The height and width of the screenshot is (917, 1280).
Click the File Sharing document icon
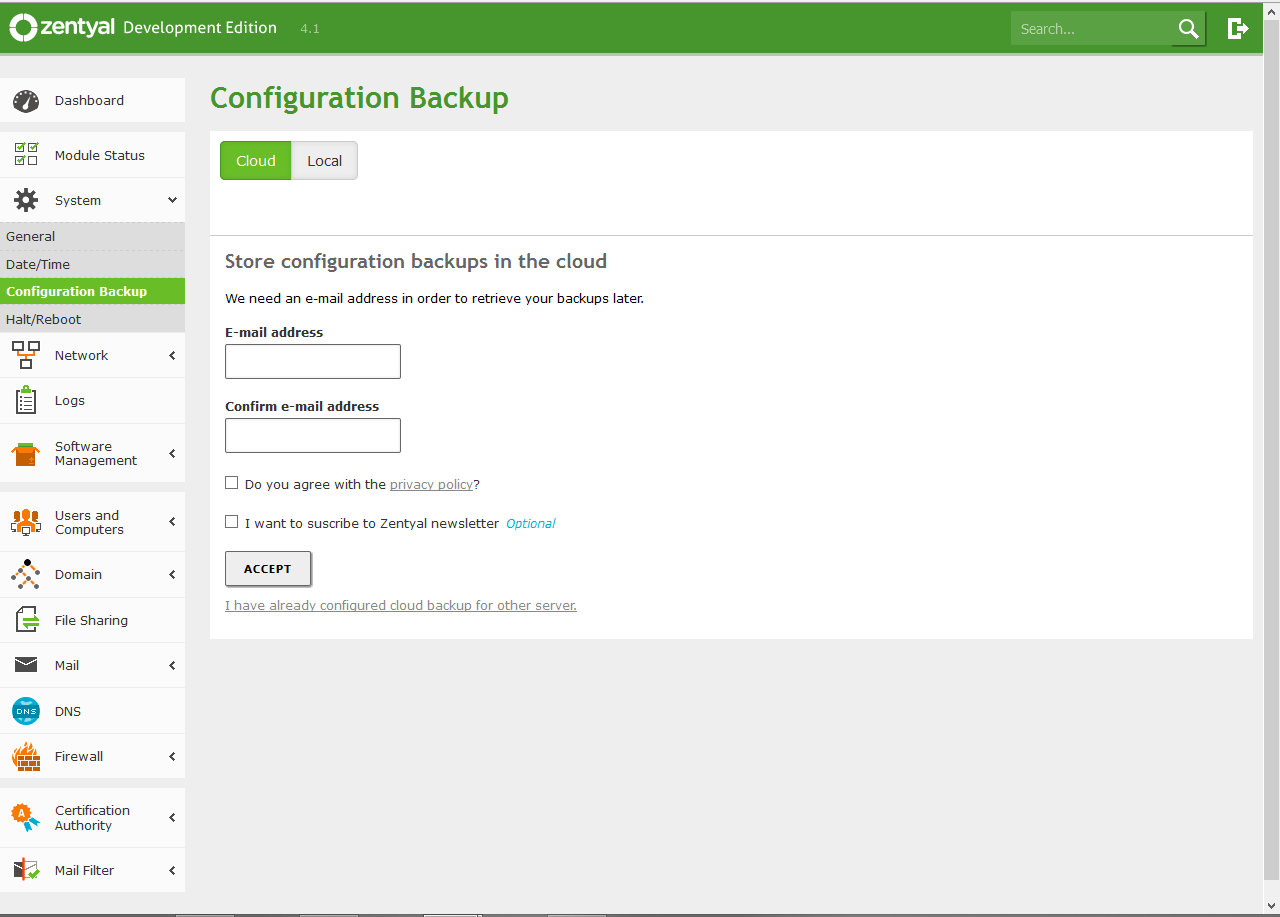click(x=26, y=620)
